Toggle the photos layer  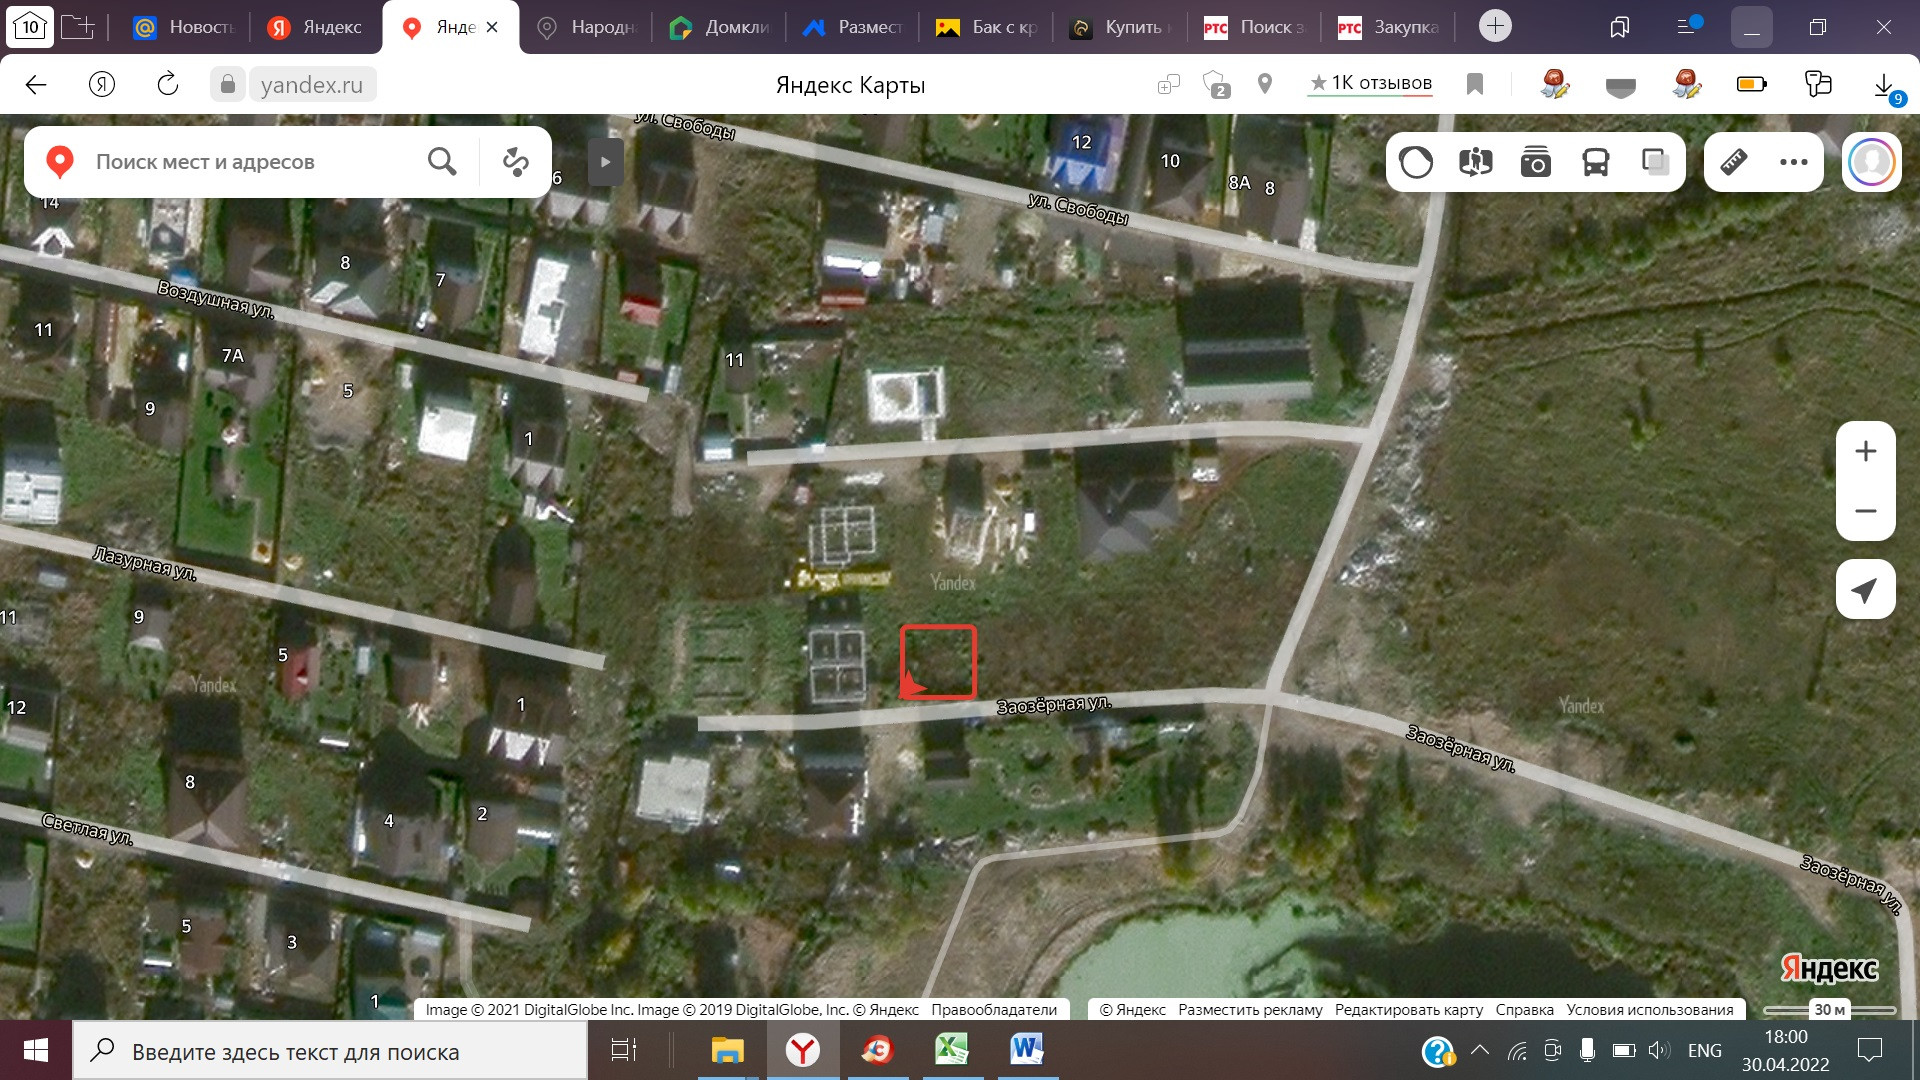point(1536,162)
